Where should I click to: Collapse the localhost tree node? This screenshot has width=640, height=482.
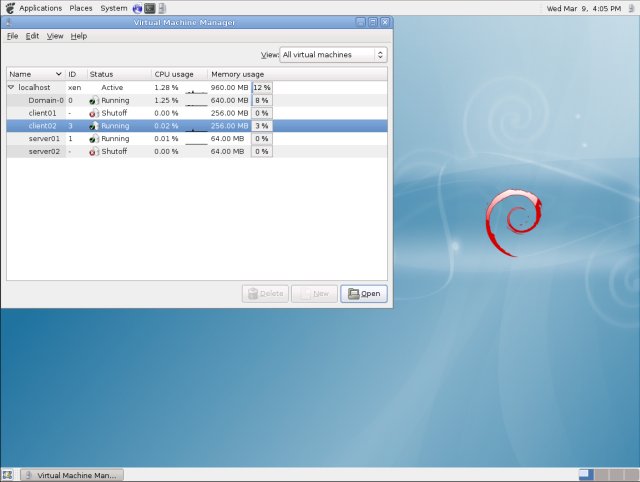coord(11,87)
